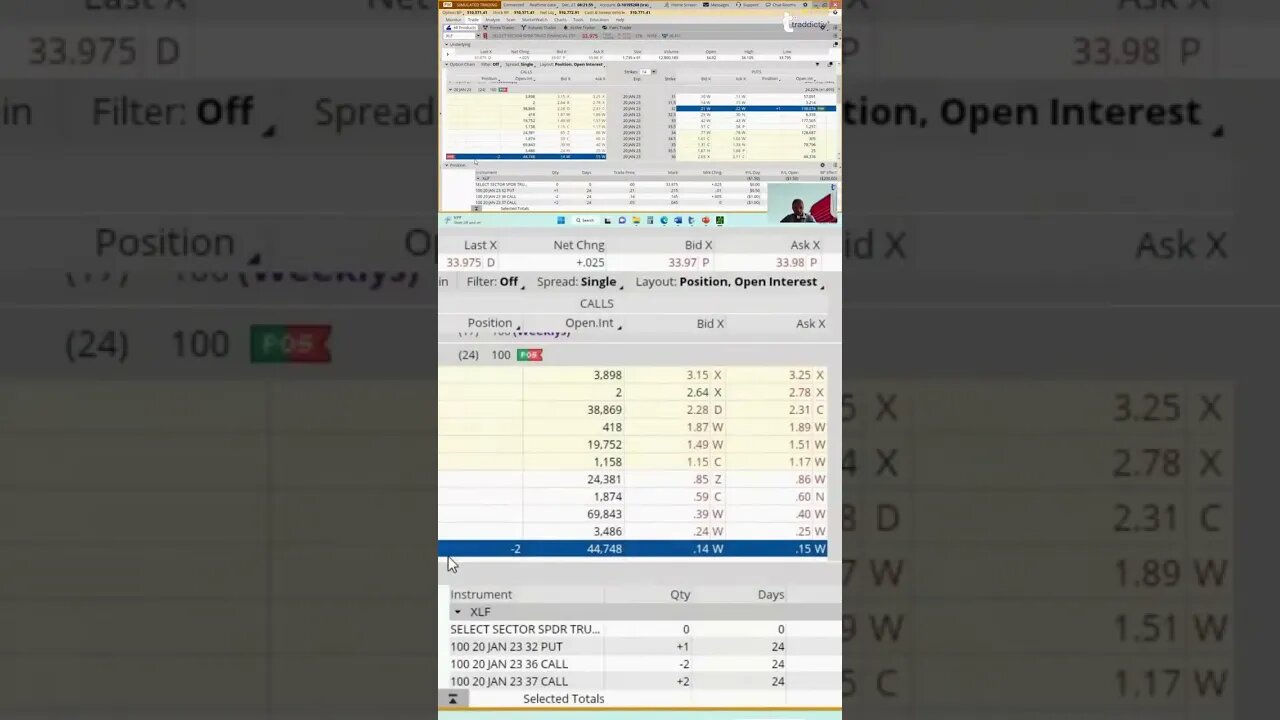Image resolution: width=1280 pixels, height=720 pixels.
Task: Switch to the Trade tab
Action: click(x=473, y=20)
